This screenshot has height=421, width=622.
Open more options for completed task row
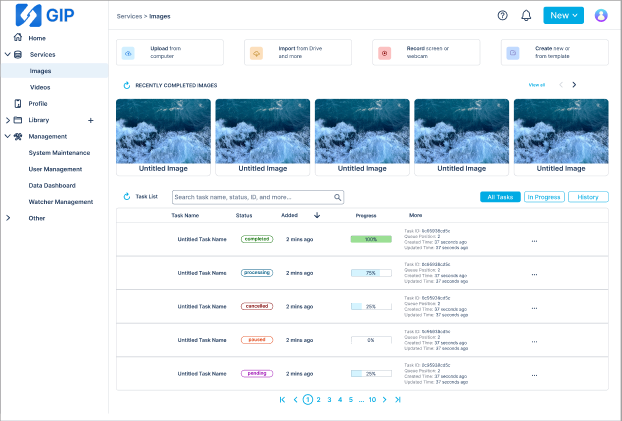point(534,241)
